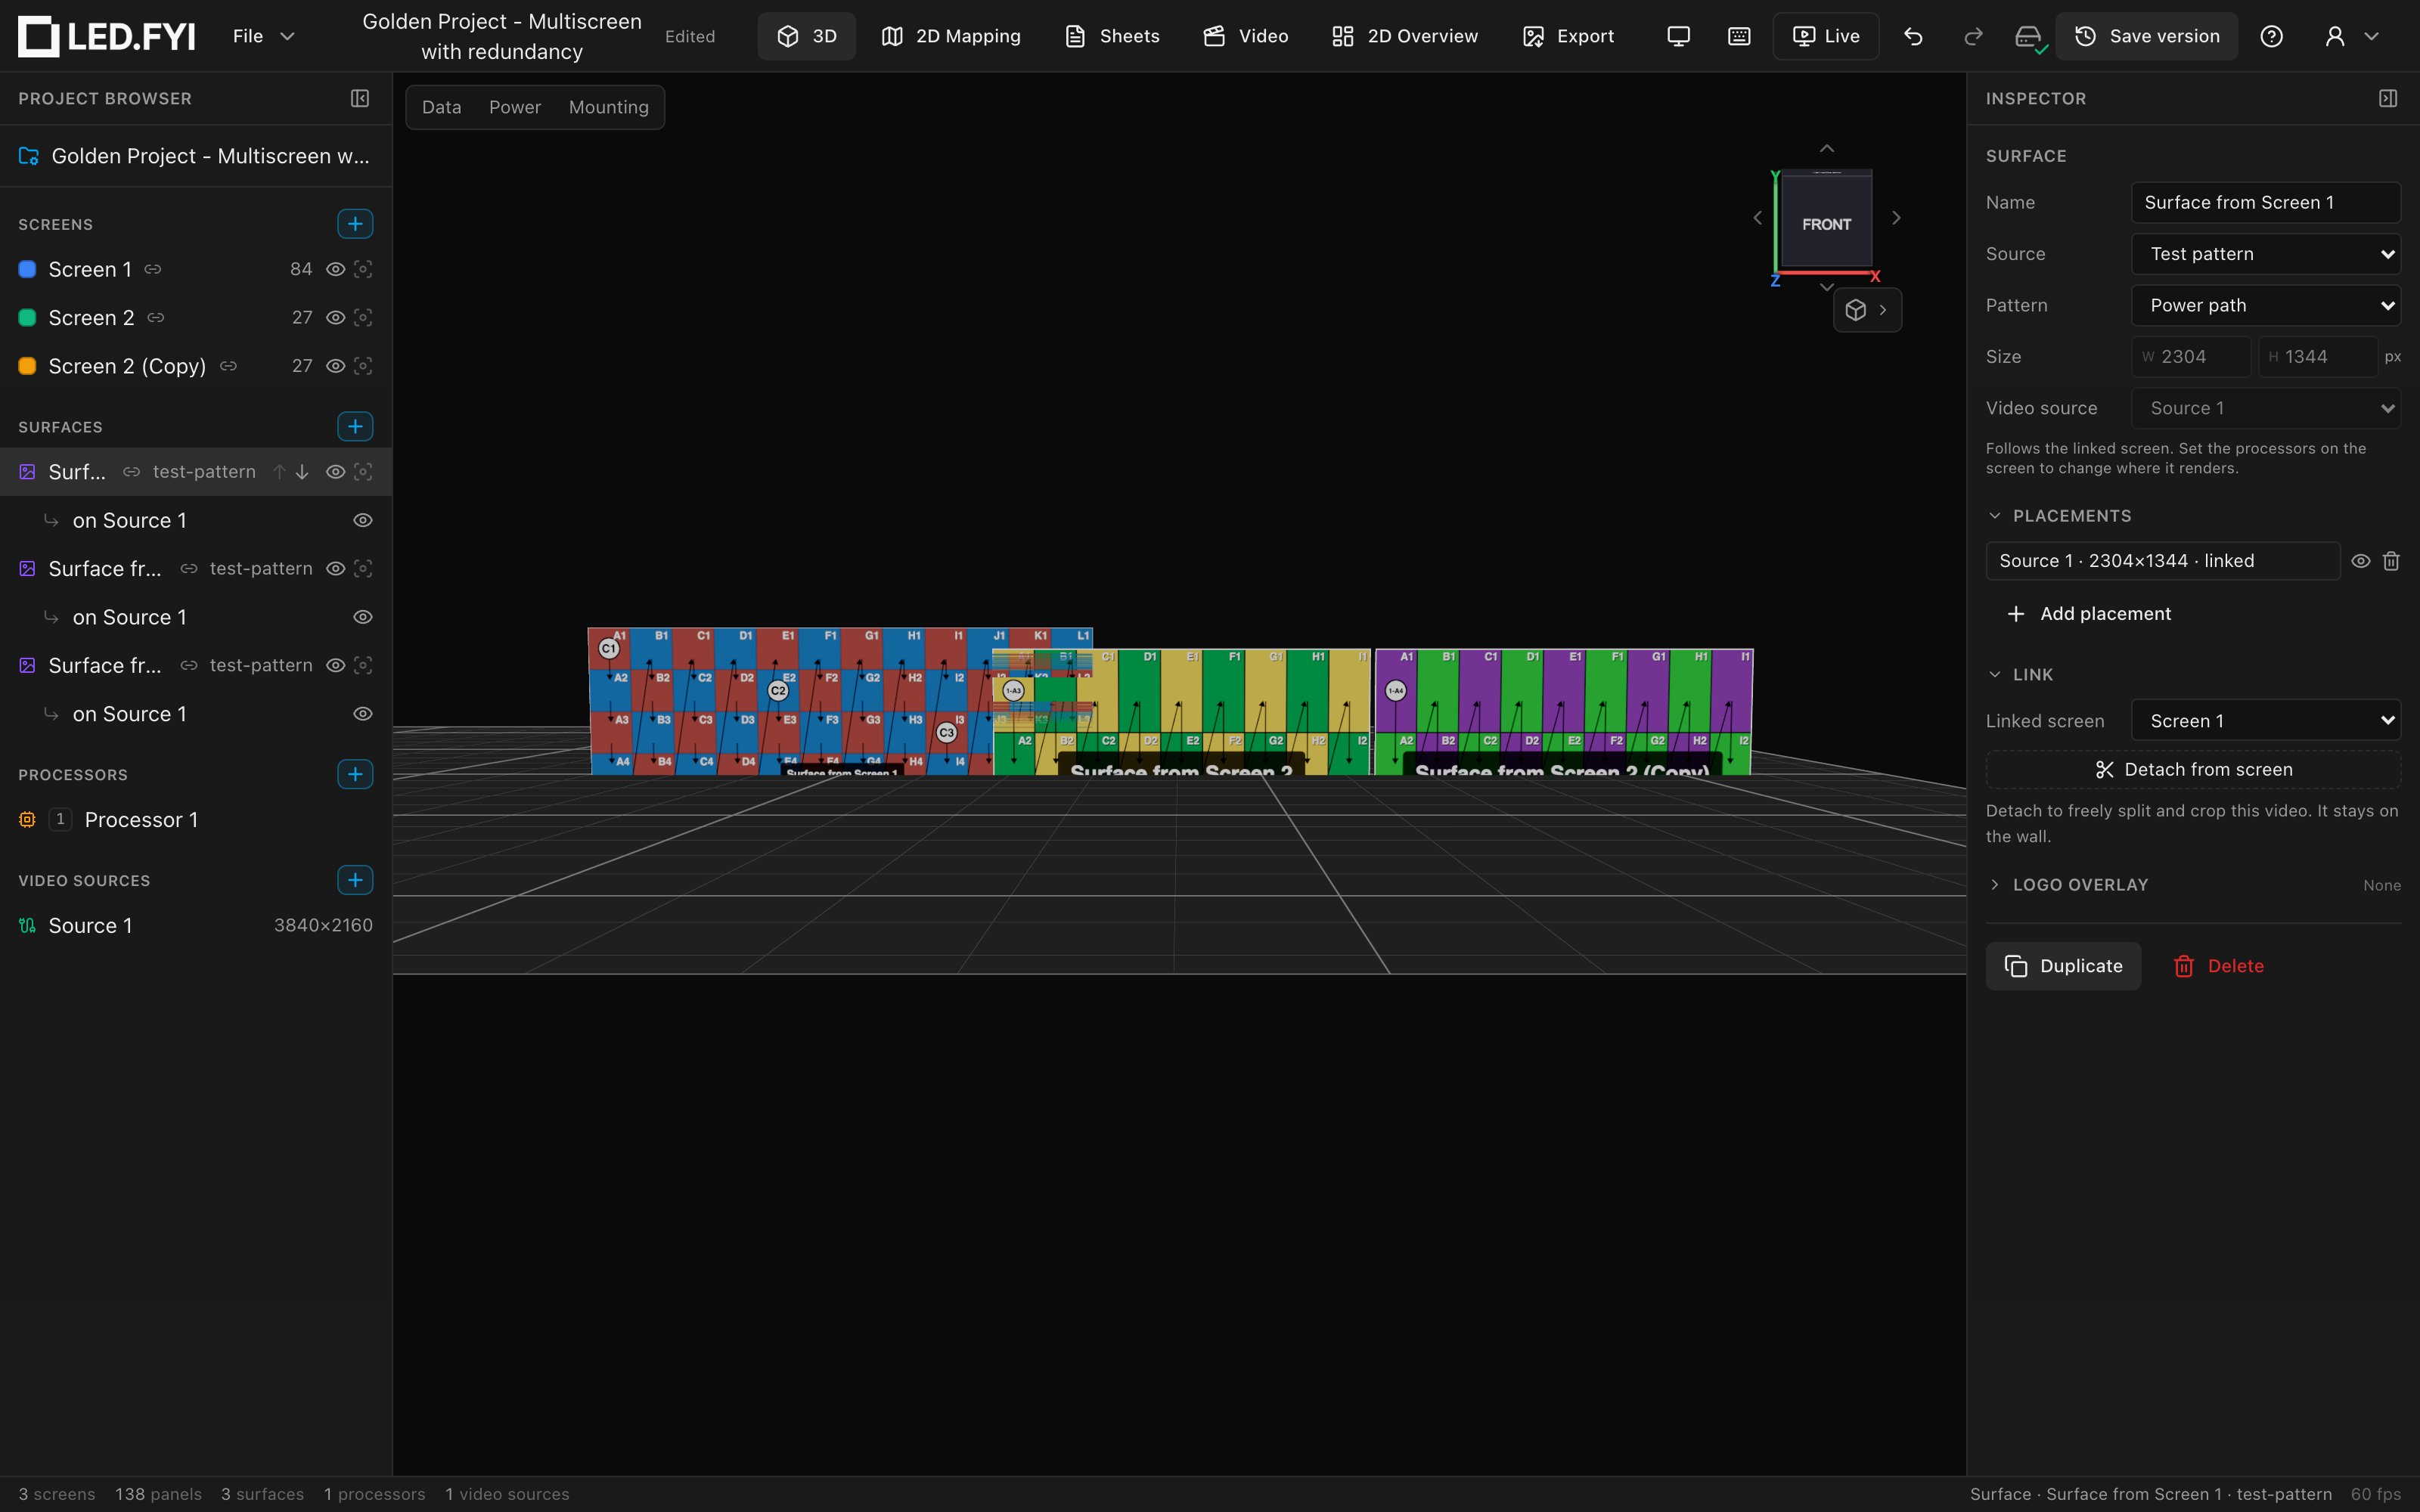Viewport: 2420px width, 1512px height.
Task: Open the File menu
Action: 264,37
